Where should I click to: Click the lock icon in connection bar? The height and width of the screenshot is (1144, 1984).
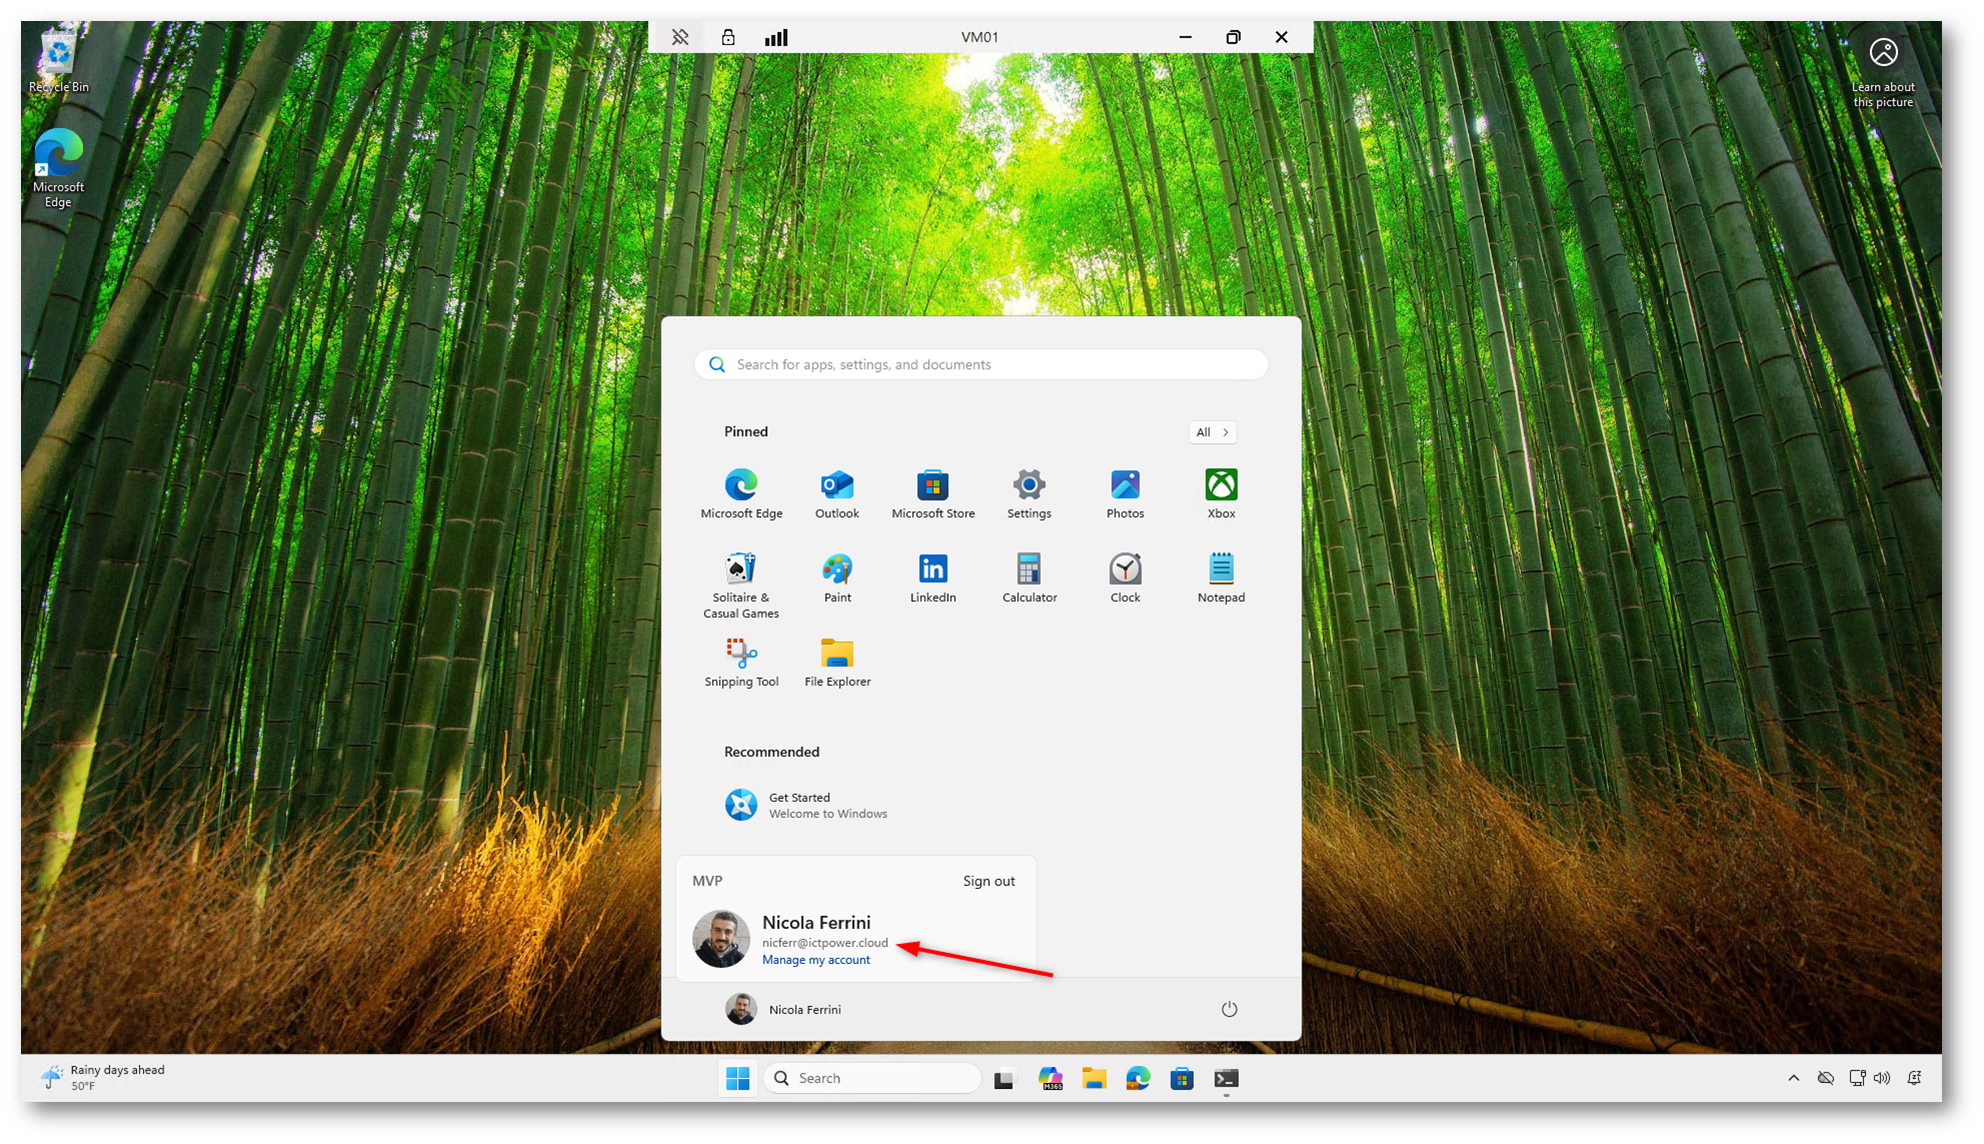point(728,37)
